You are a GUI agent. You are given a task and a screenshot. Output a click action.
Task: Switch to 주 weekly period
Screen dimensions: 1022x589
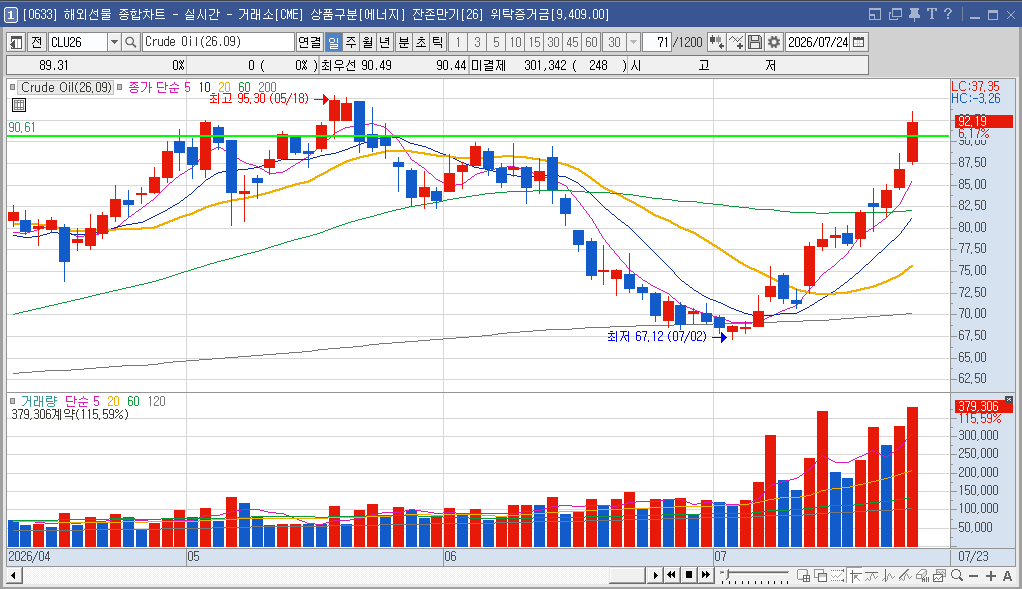point(351,42)
